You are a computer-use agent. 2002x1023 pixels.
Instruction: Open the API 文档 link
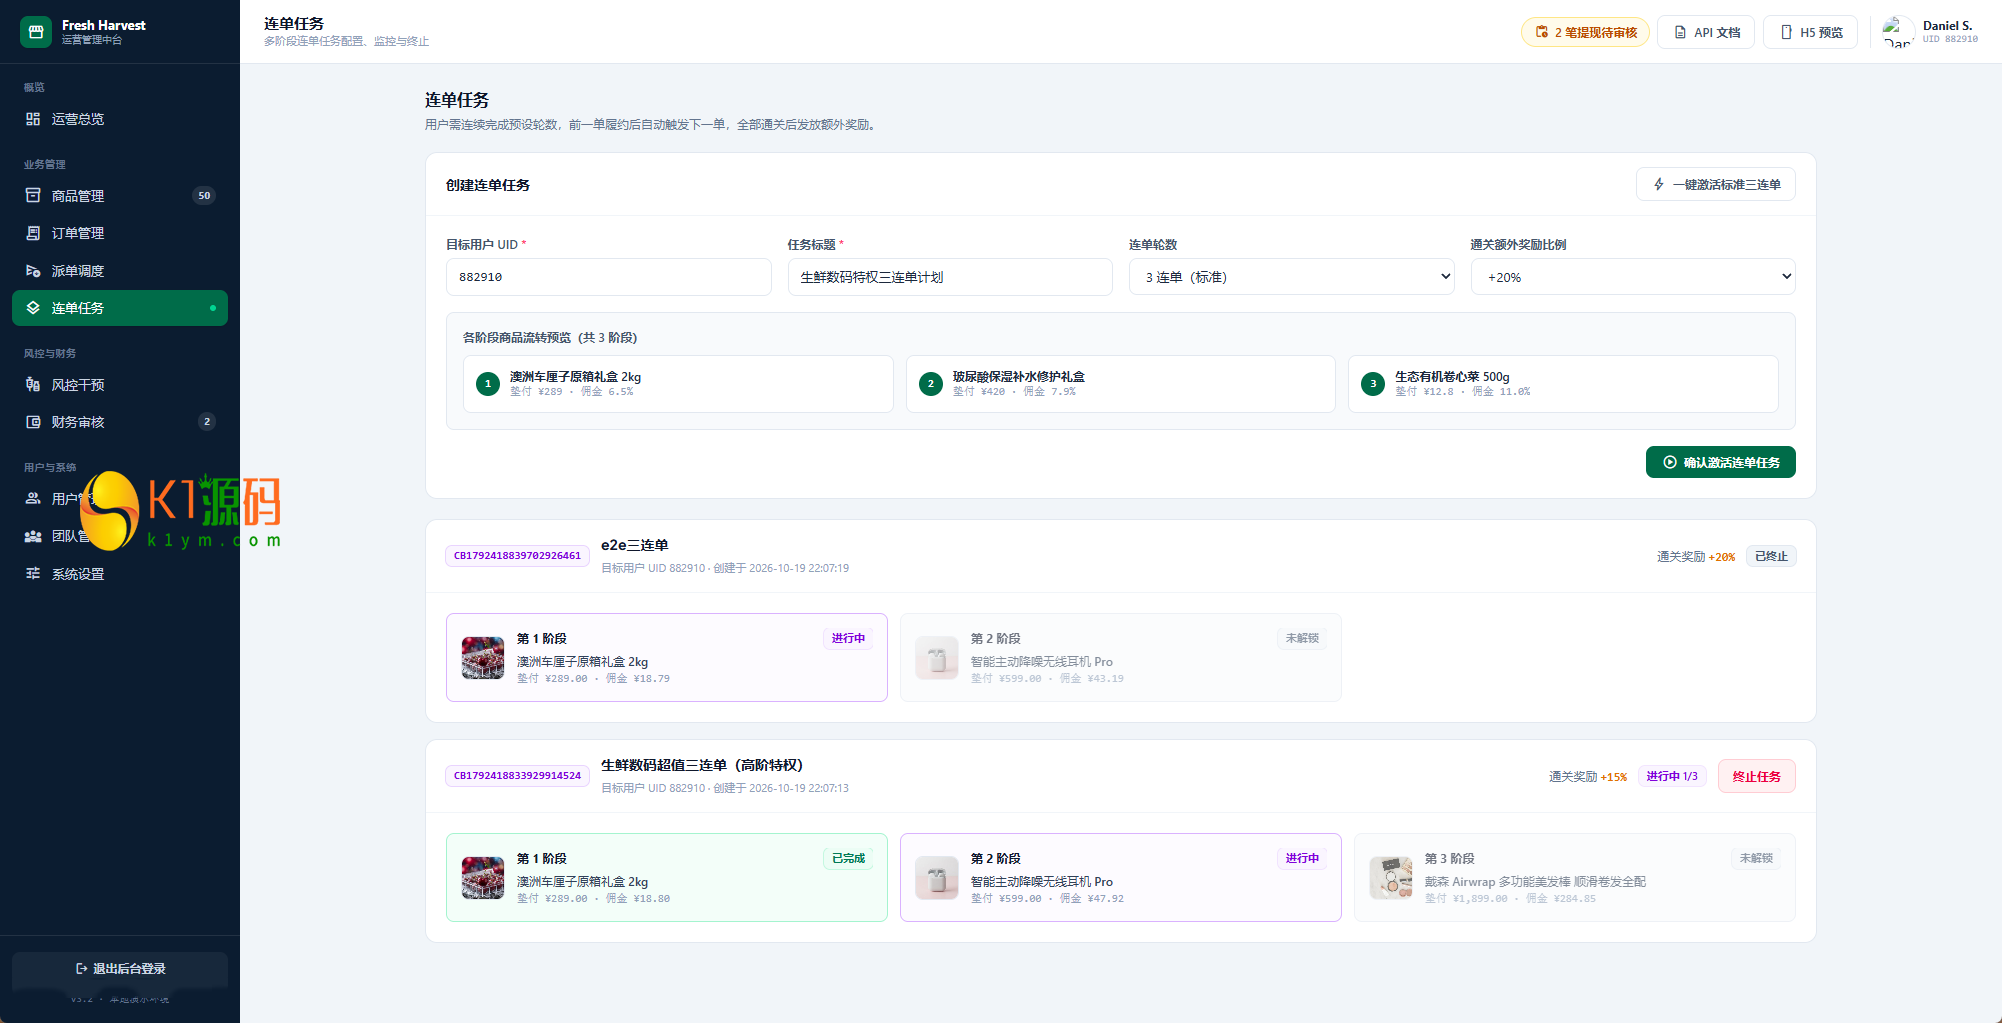pos(1706,32)
